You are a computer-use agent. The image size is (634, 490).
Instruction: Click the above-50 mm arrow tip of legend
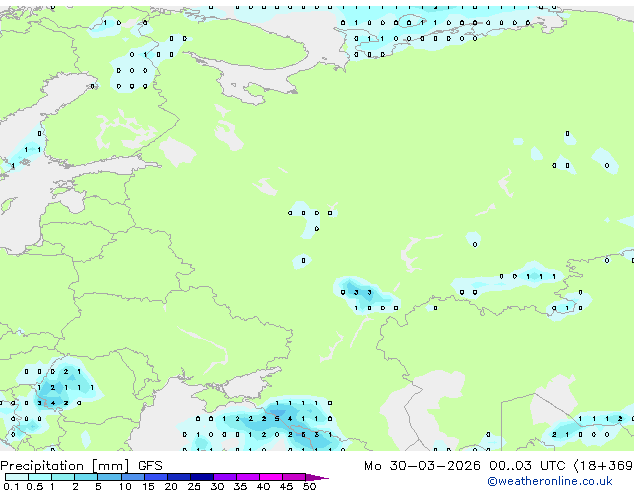coord(318,478)
